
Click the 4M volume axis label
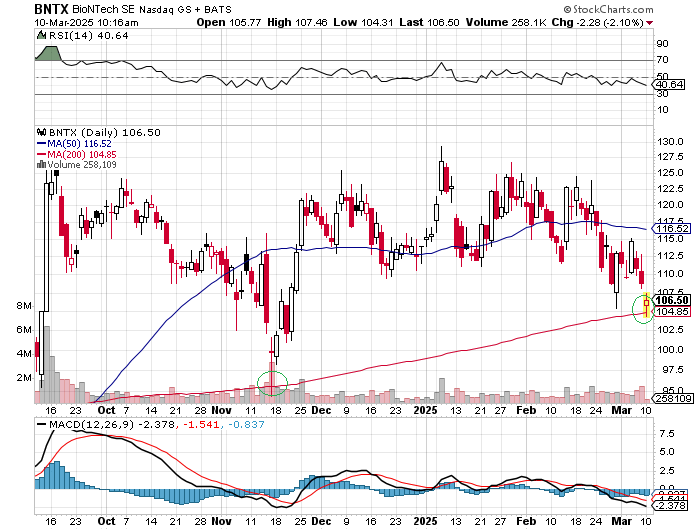[x=24, y=354]
